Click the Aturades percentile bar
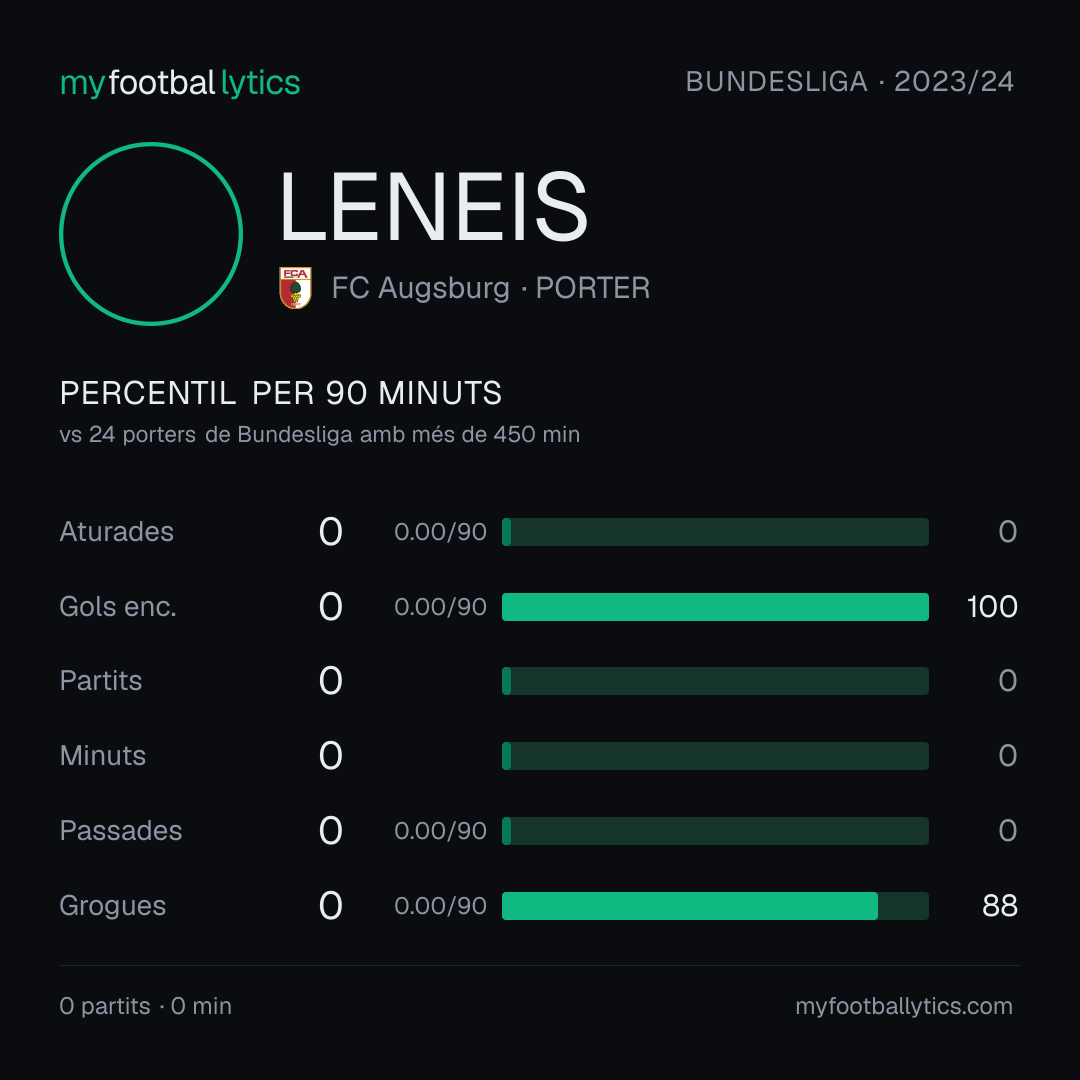The height and width of the screenshot is (1080, 1080). click(x=715, y=532)
